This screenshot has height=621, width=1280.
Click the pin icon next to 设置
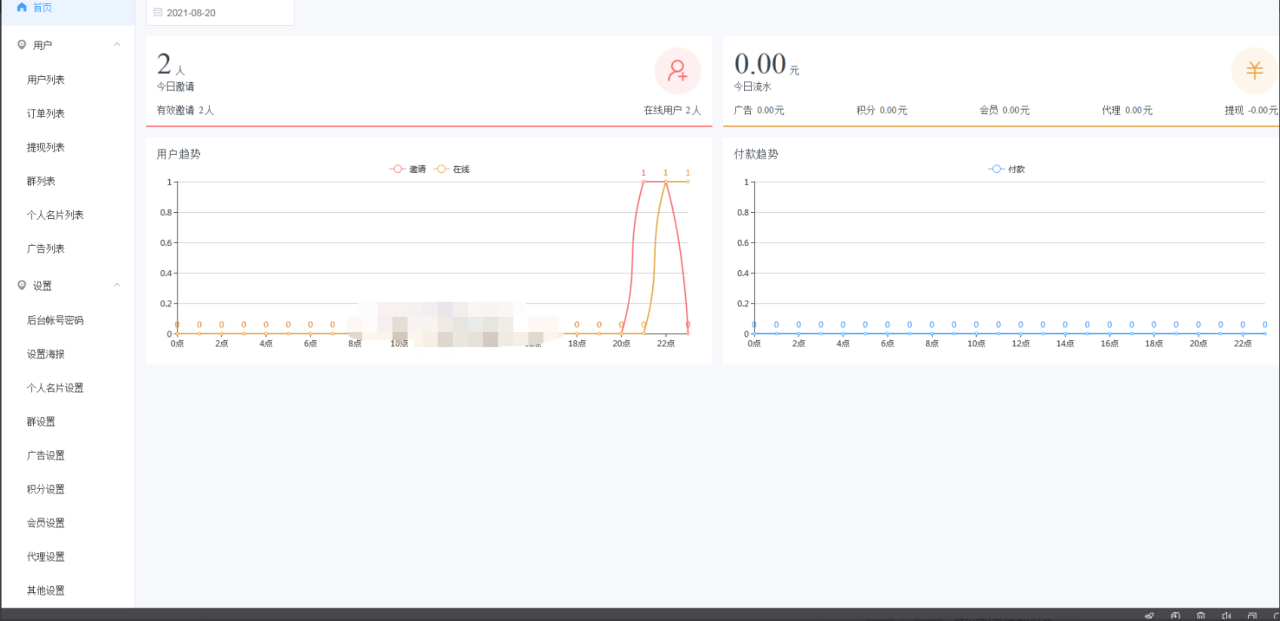coord(22,285)
